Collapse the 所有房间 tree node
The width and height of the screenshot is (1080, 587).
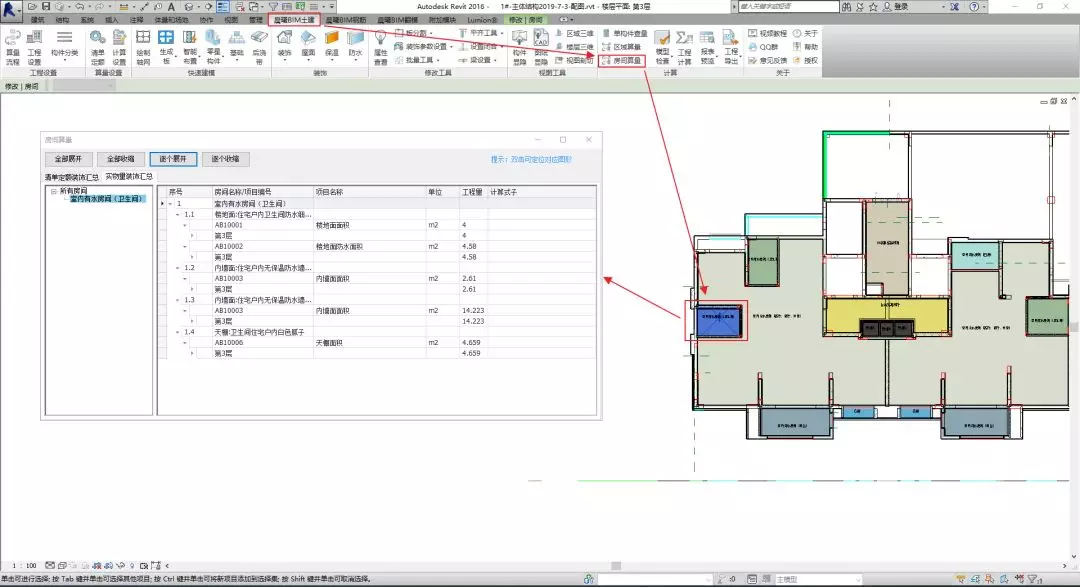(54, 191)
